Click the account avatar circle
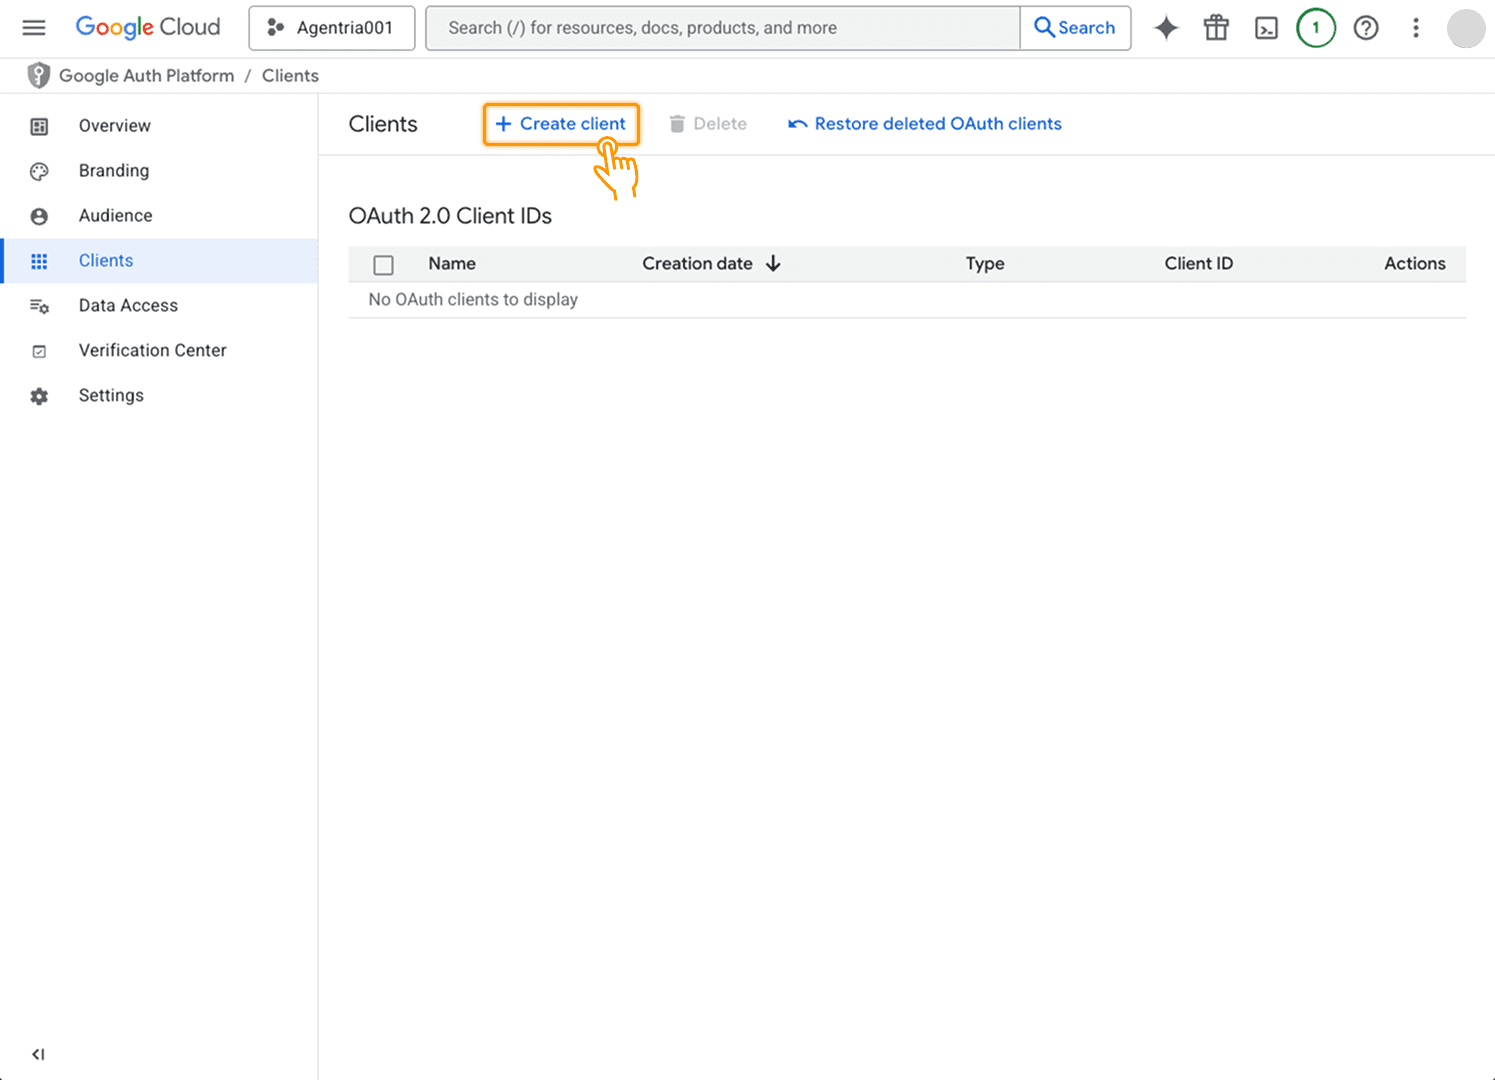Screen dimensions: 1495x1080 (1466, 28)
